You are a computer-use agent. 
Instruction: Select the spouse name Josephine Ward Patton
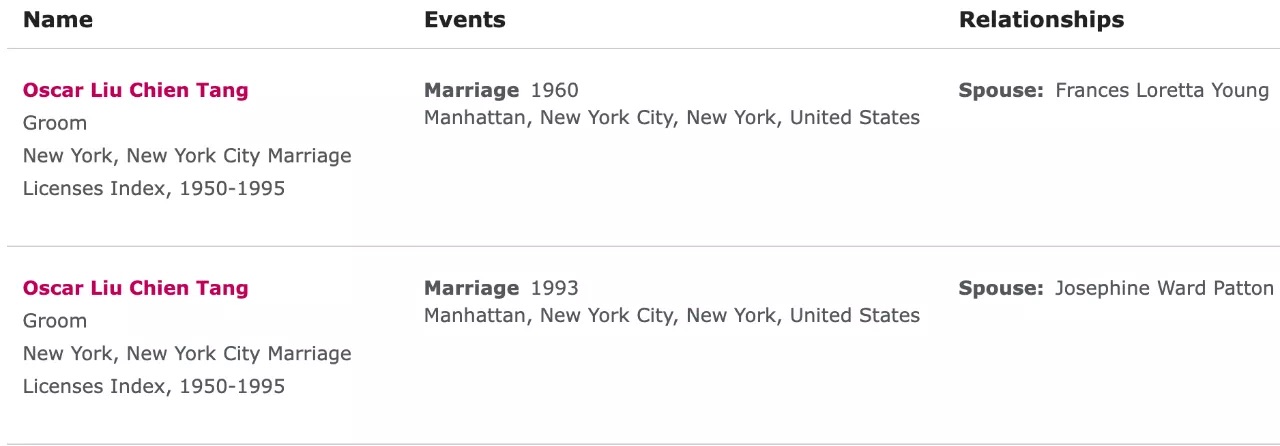(x=1164, y=288)
